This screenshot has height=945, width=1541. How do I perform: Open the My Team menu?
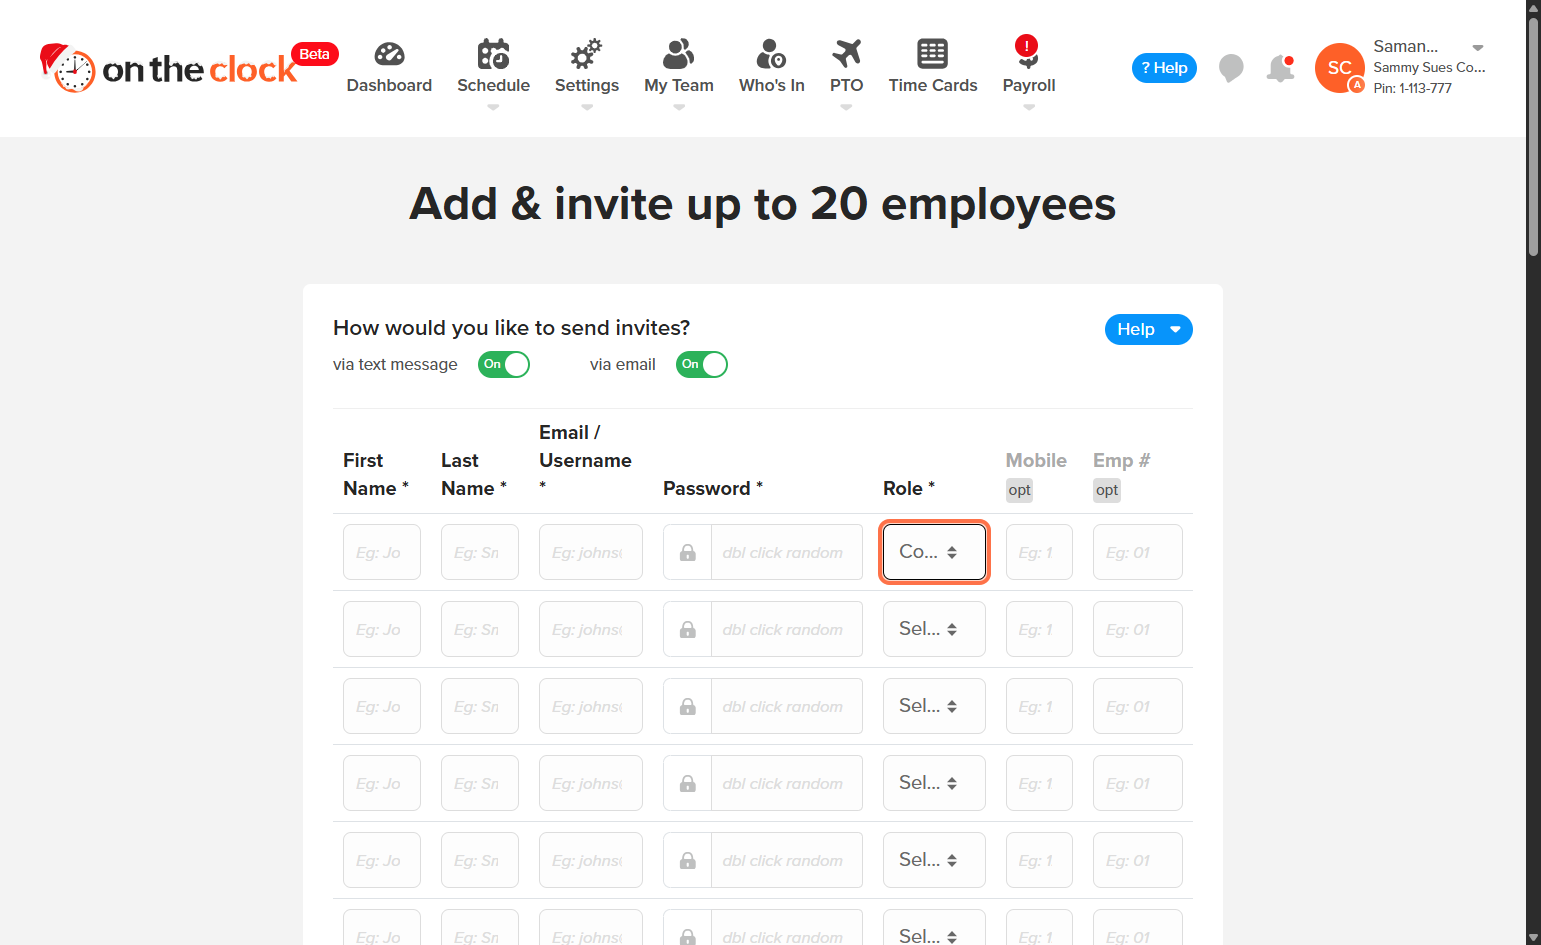[678, 67]
